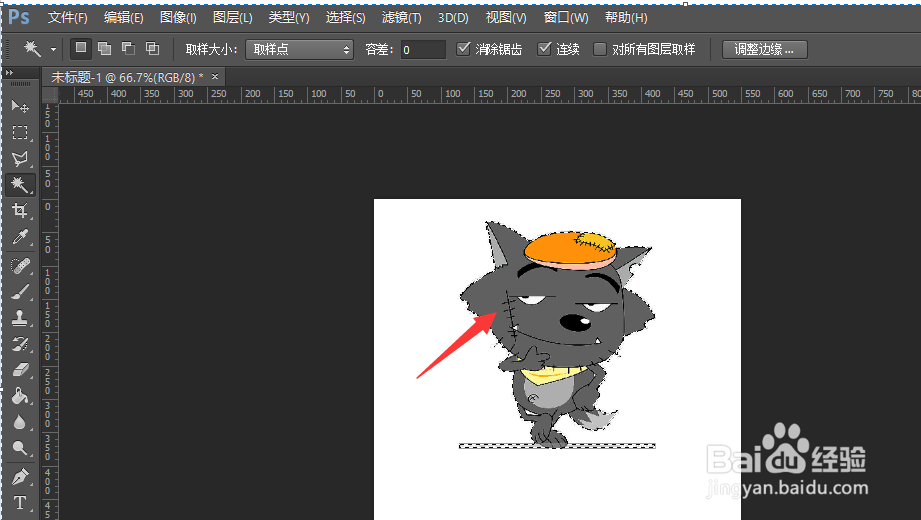
Task: Choose Intersect with Selection mode icon
Action: point(152,48)
